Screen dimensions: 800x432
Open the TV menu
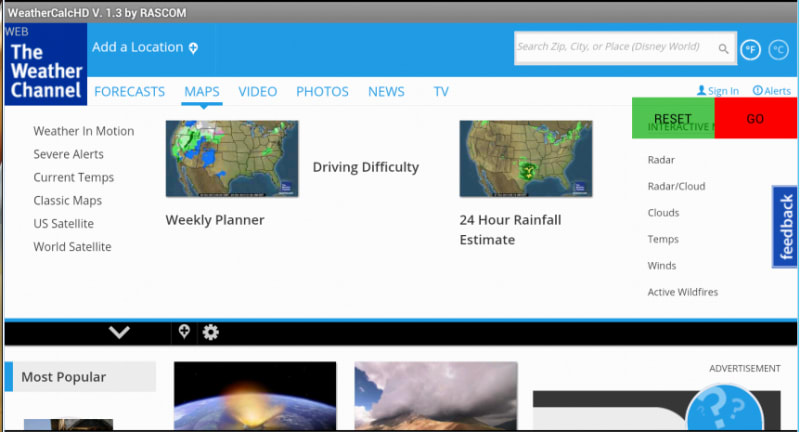pos(441,92)
